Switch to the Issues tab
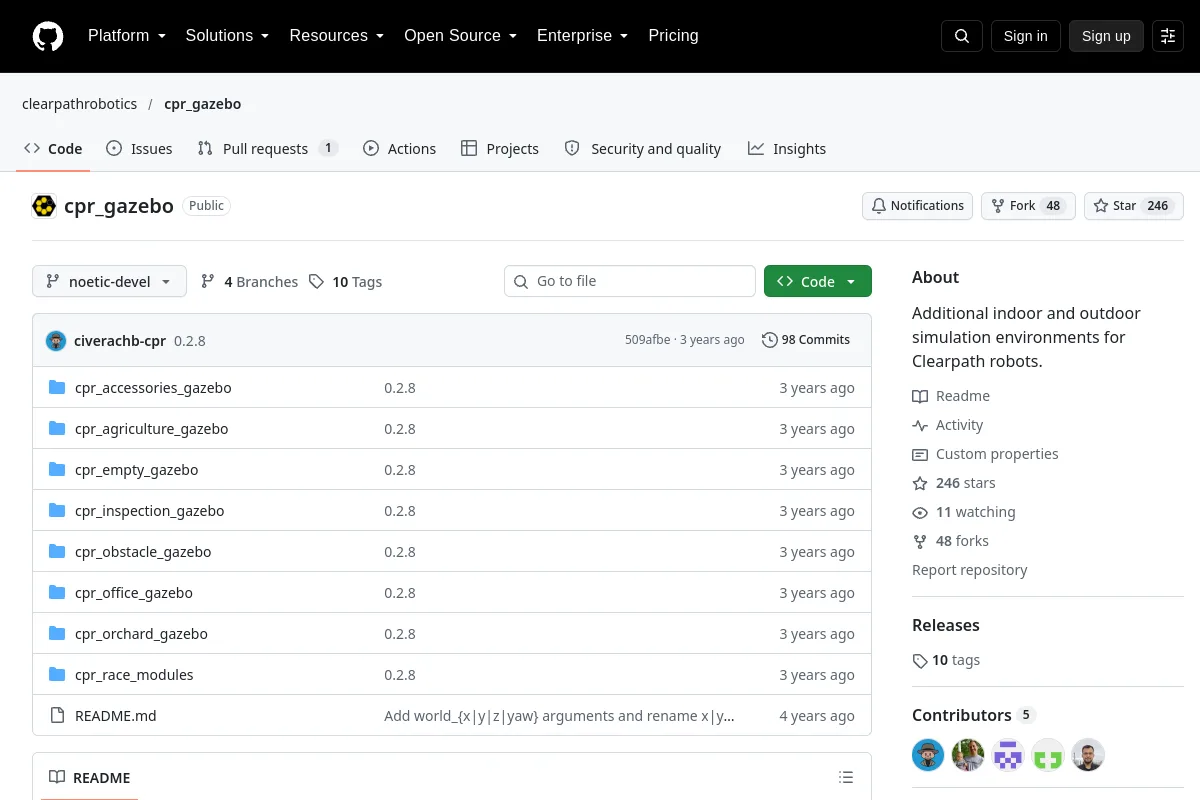 pyautogui.click(x=139, y=149)
